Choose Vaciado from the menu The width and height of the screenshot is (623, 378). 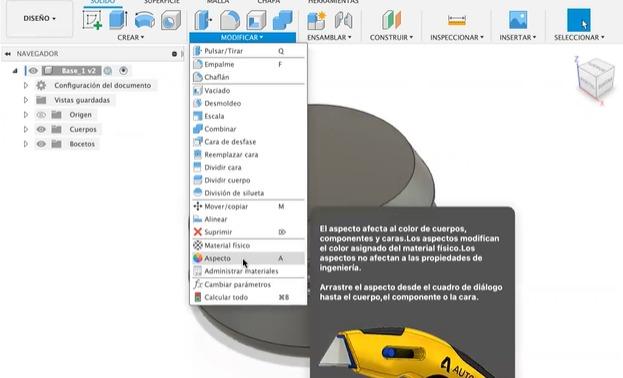coord(248,91)
